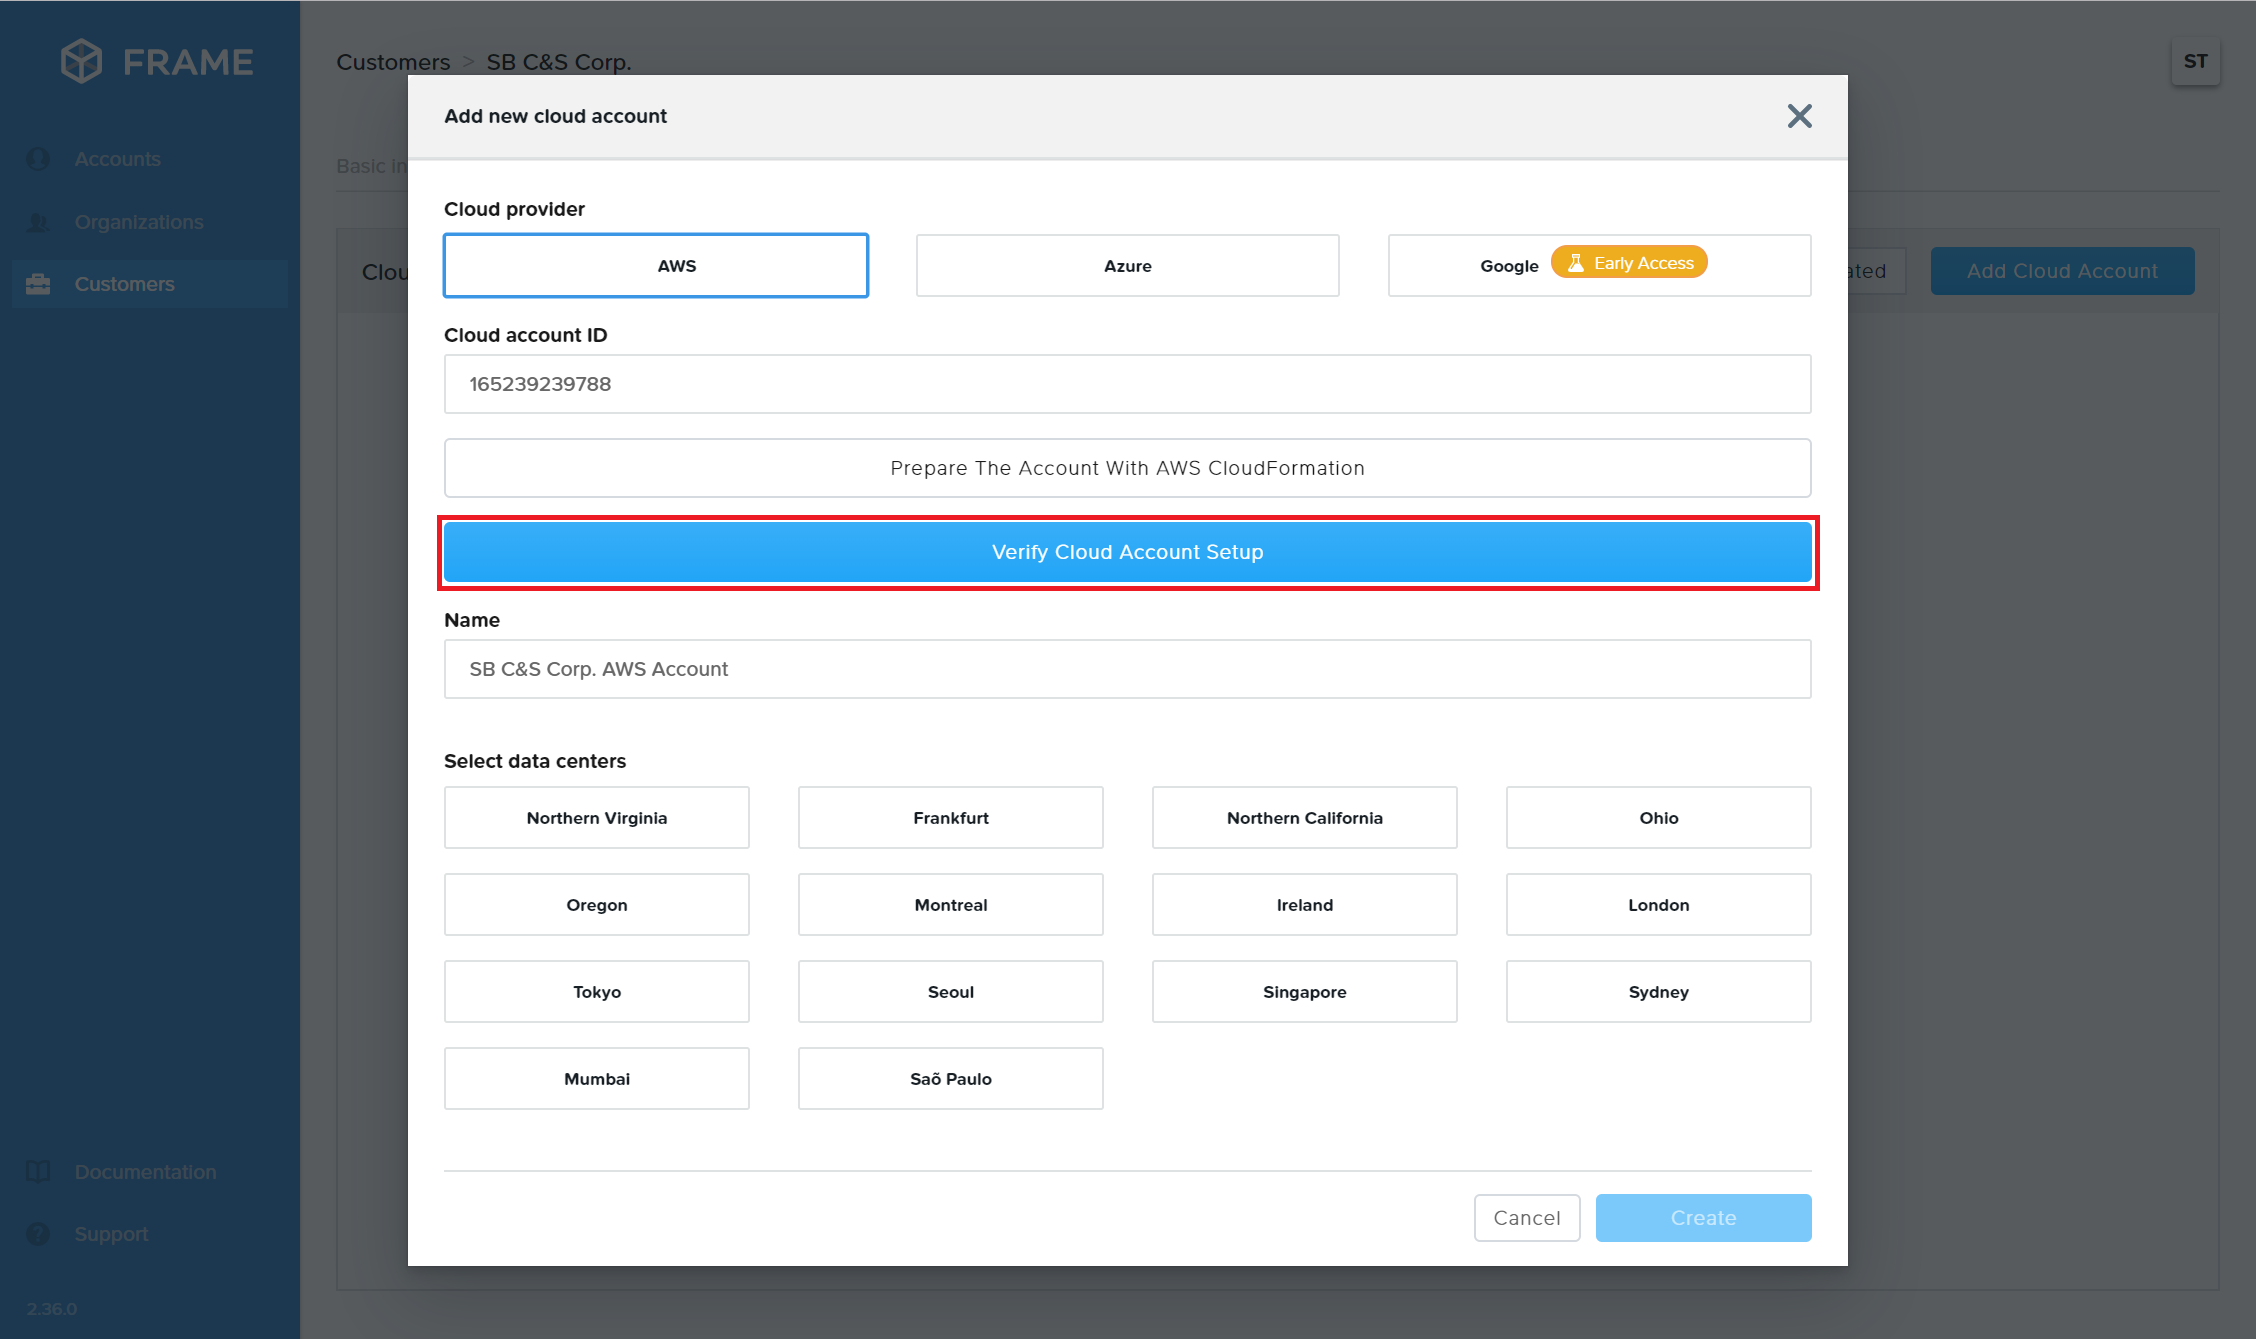Click the Customers briefcase icon
This screenshot has width=2256, height=1339.
38,284
